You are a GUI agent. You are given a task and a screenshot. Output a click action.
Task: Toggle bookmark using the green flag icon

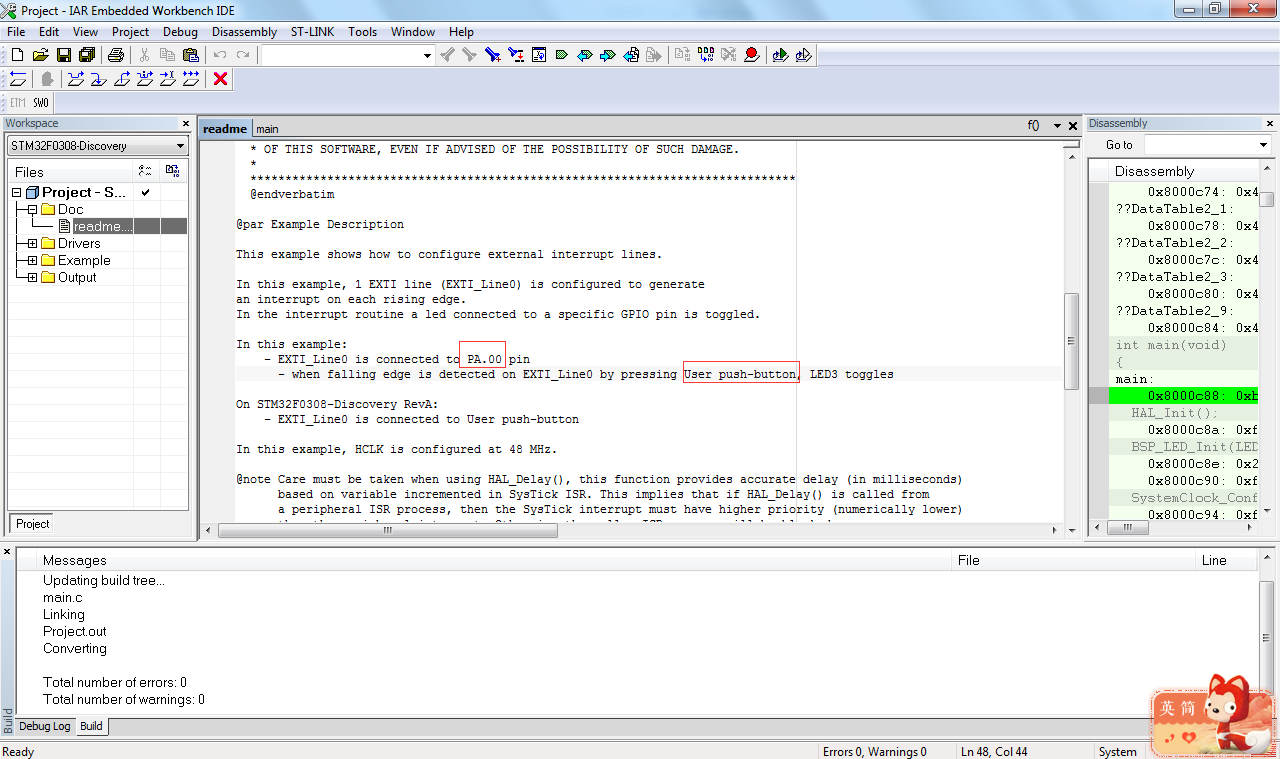click(562, 55)
